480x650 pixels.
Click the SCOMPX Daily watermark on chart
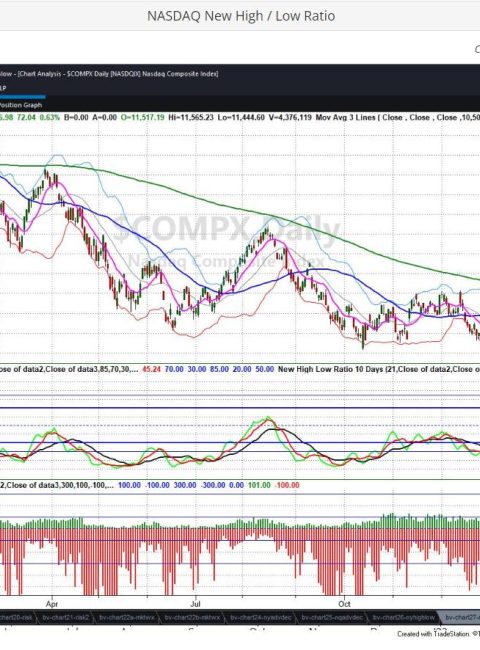[x=227, y=230]
